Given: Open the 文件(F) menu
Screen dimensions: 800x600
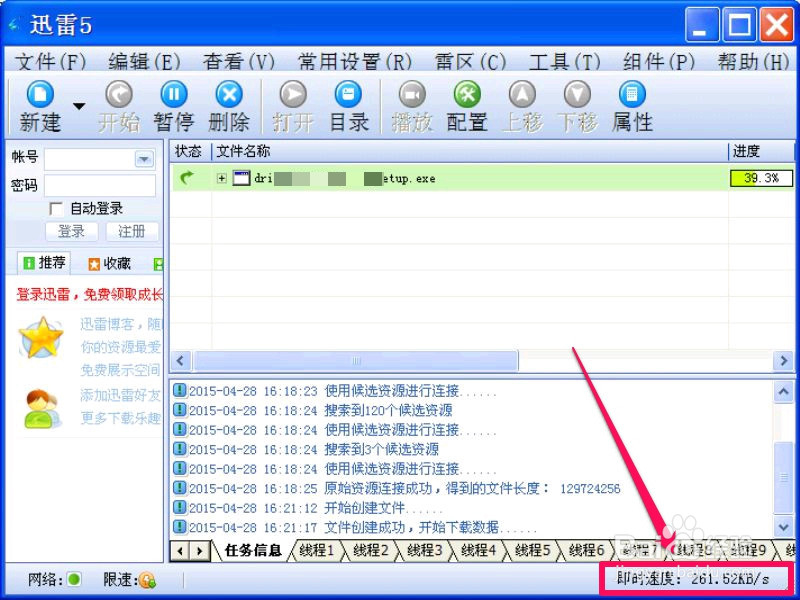Looking at the screenshot, I should tap(51, 62).
